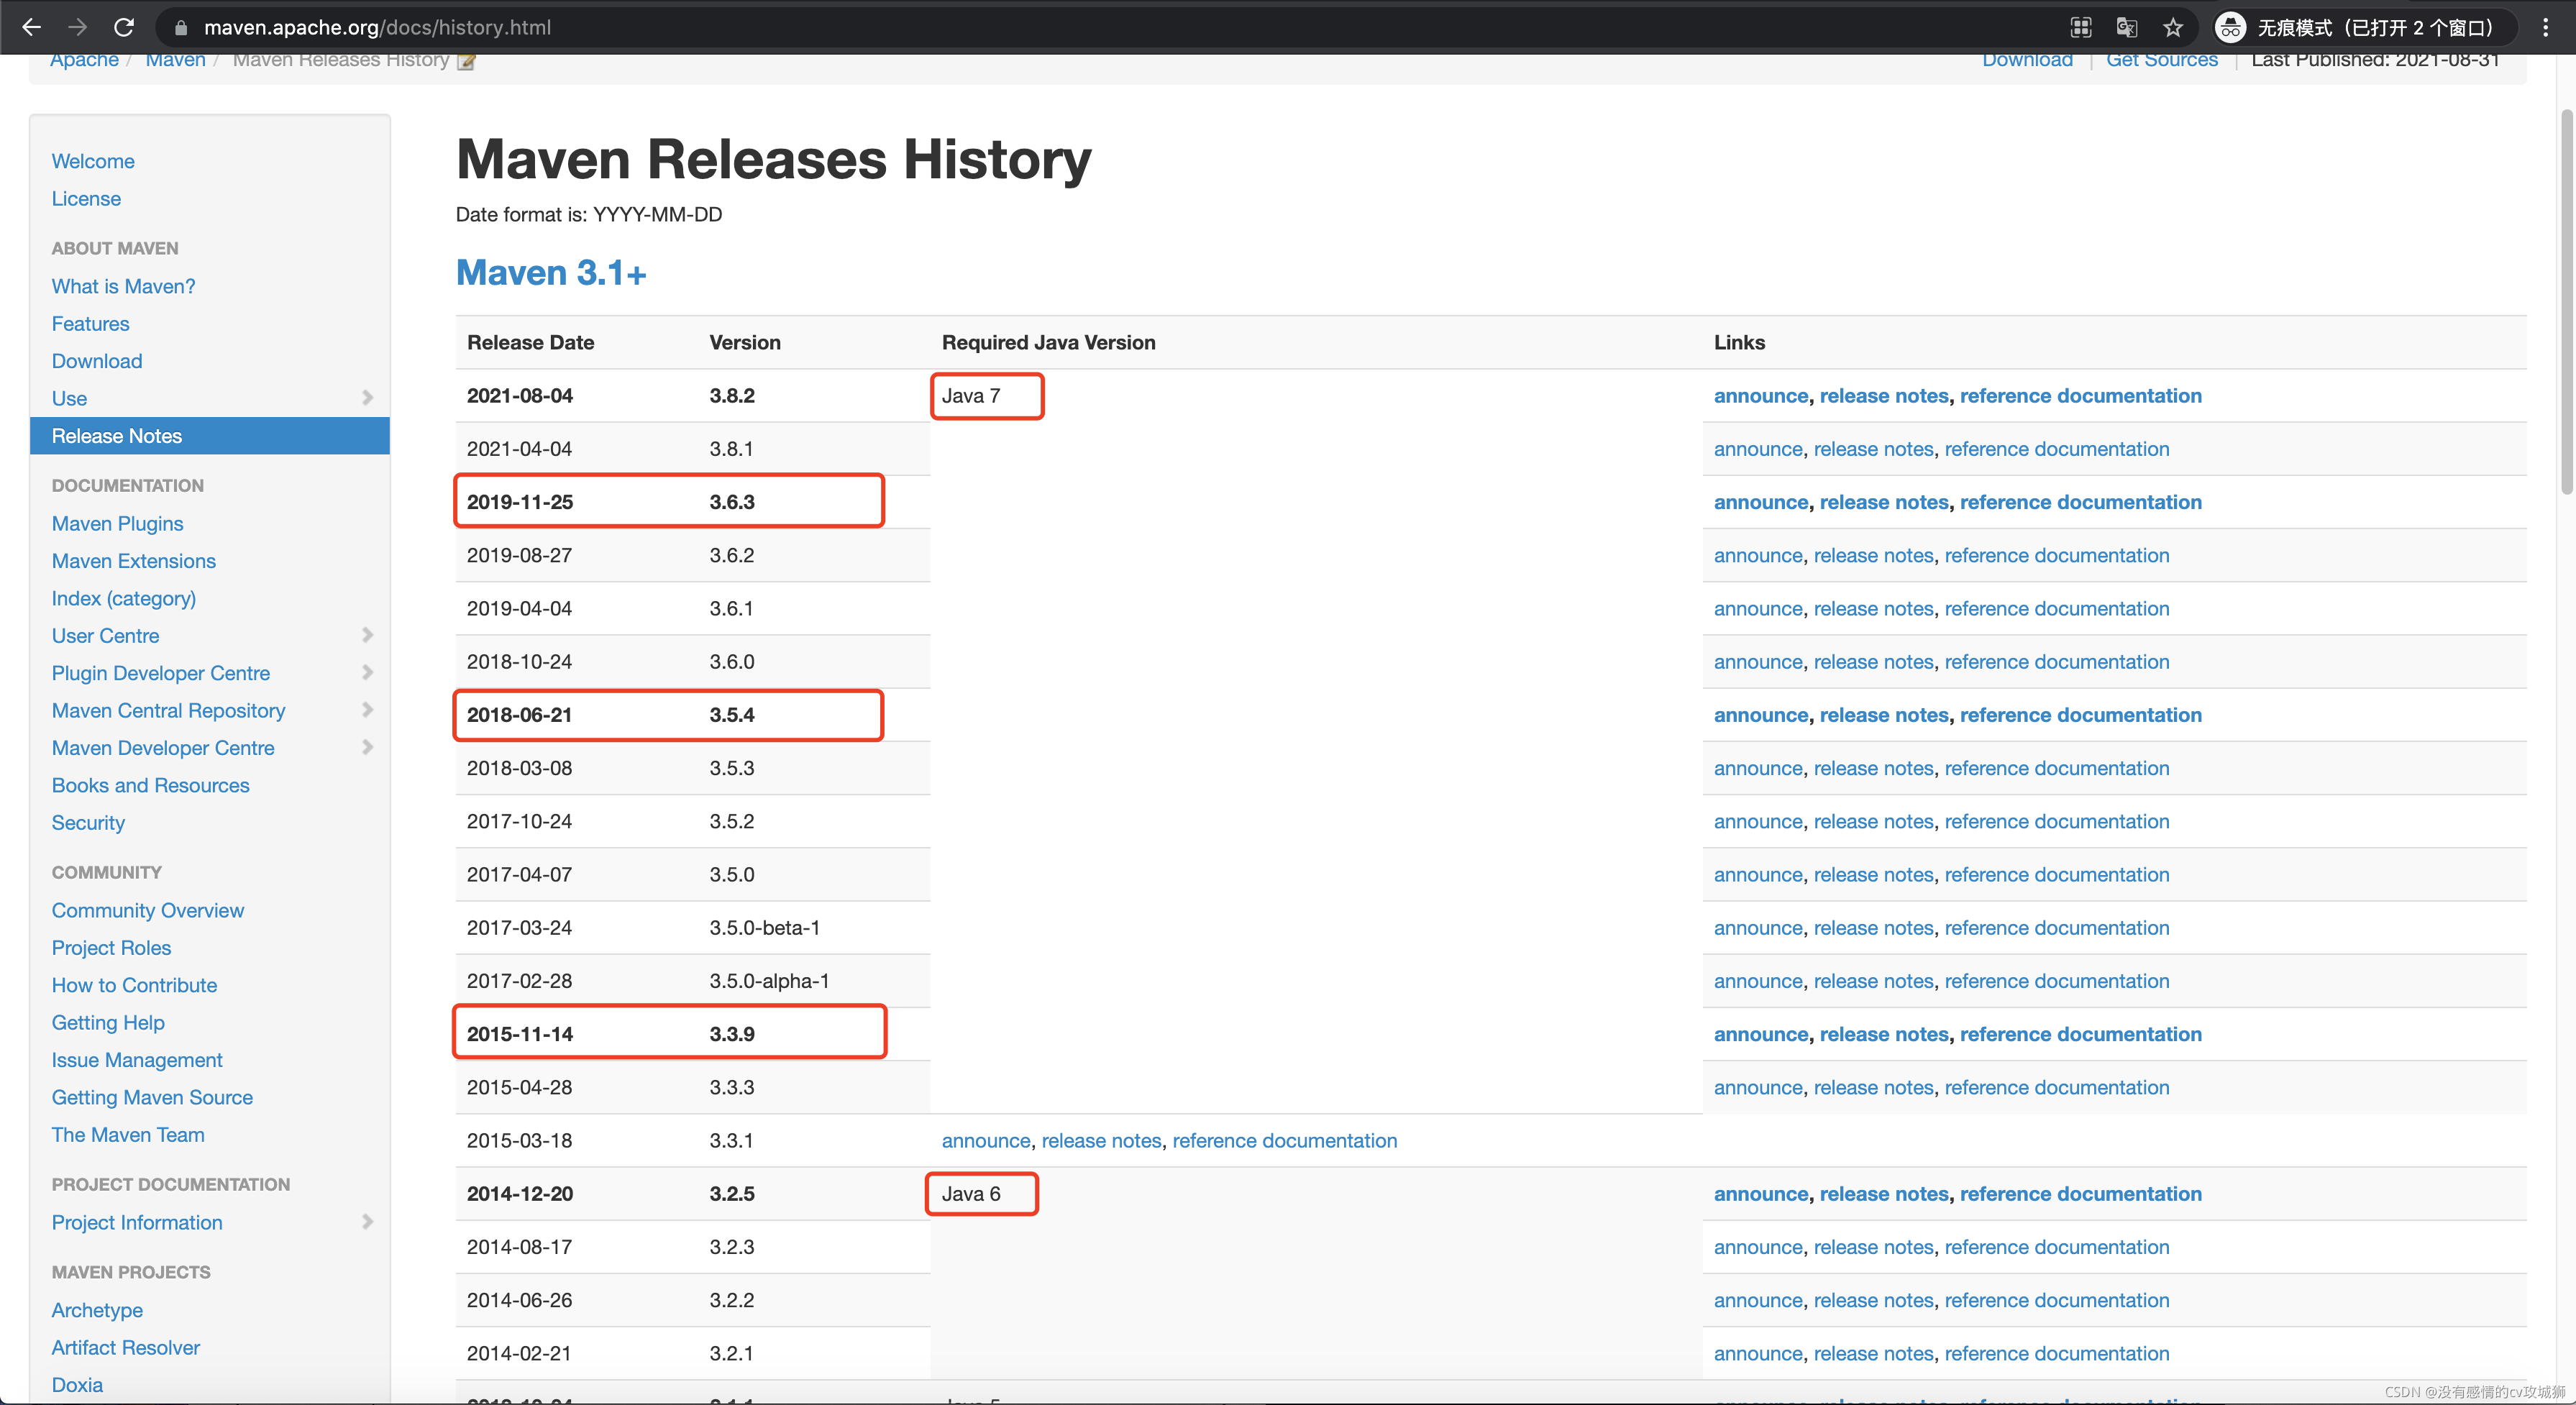Image resolution: width=2576 pixels, height=1405 pixels.
Task: Click the incognito profile icon
Action: click(2230, 27)
